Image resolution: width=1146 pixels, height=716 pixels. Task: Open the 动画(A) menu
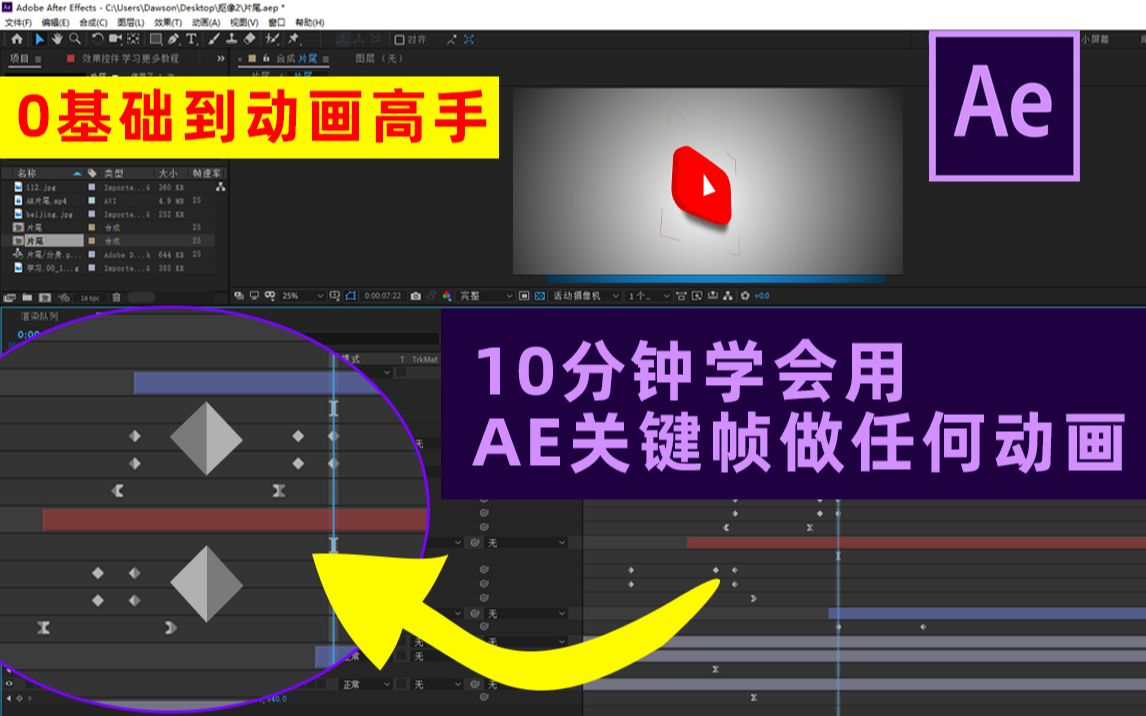[206, 23]
